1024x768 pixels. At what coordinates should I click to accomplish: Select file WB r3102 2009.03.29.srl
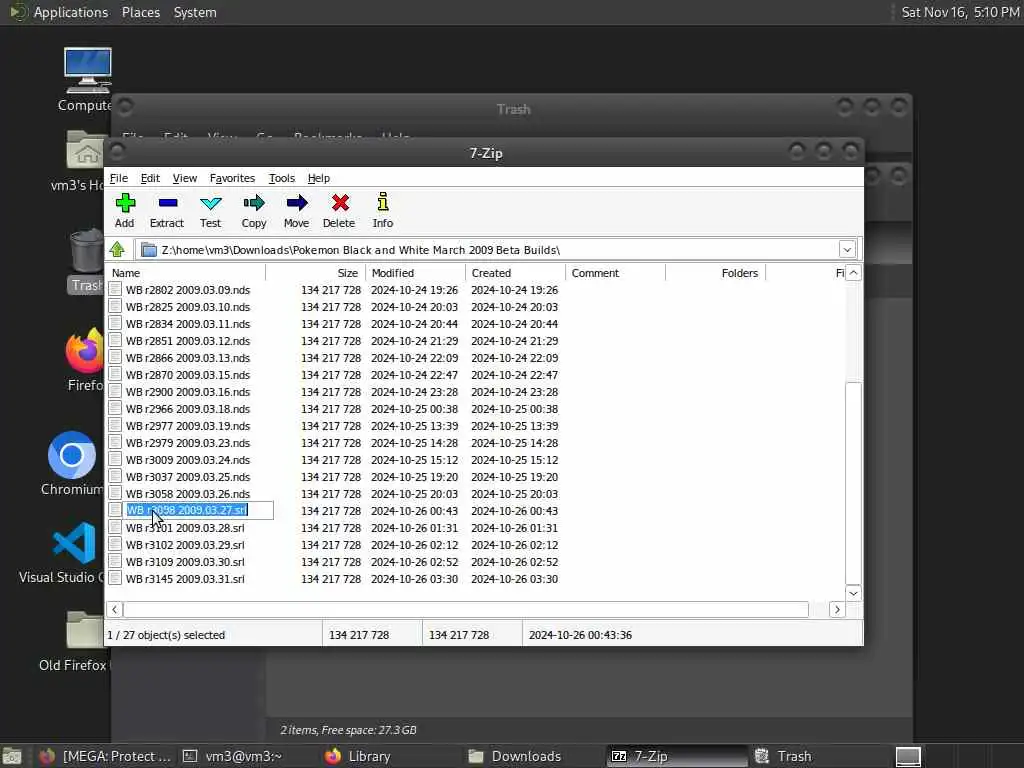185,544
